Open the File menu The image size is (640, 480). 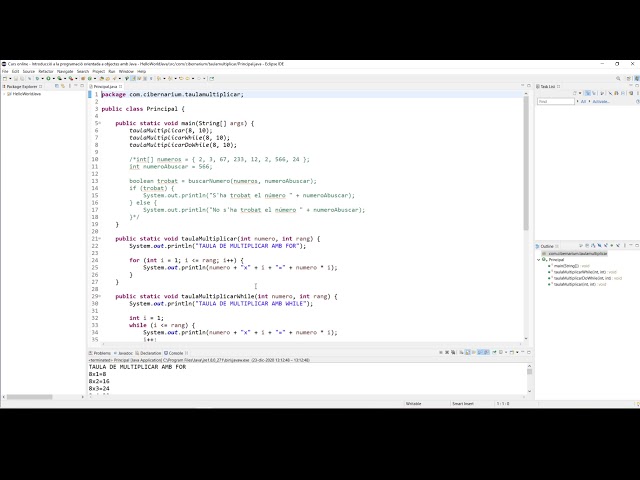point(5,71)
